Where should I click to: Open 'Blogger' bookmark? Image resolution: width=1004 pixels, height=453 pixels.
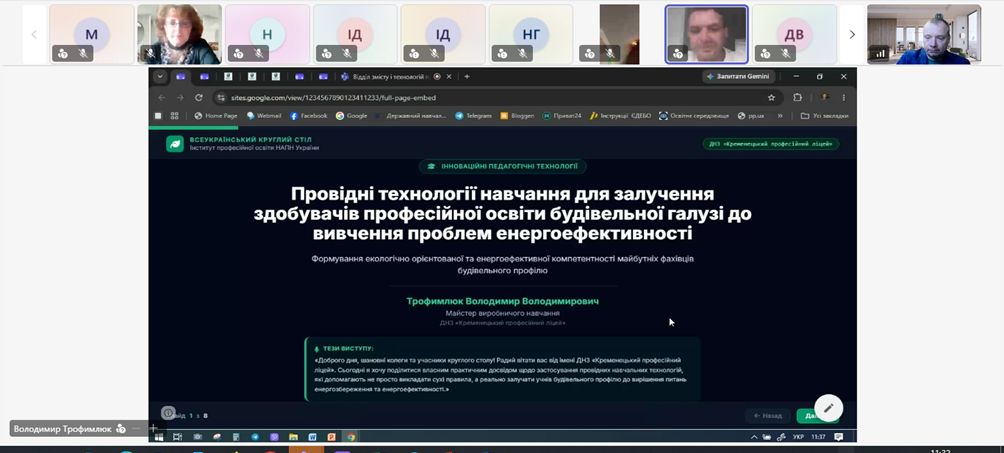click(517, 116)
